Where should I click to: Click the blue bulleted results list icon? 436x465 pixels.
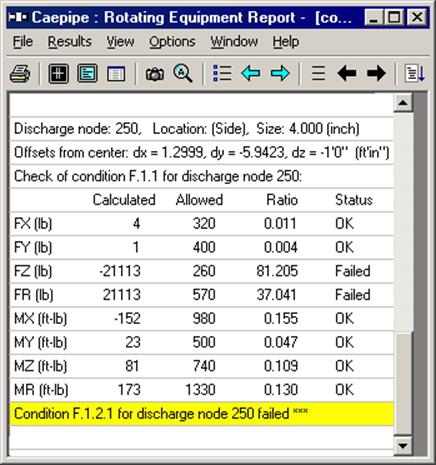click(222, 73)
